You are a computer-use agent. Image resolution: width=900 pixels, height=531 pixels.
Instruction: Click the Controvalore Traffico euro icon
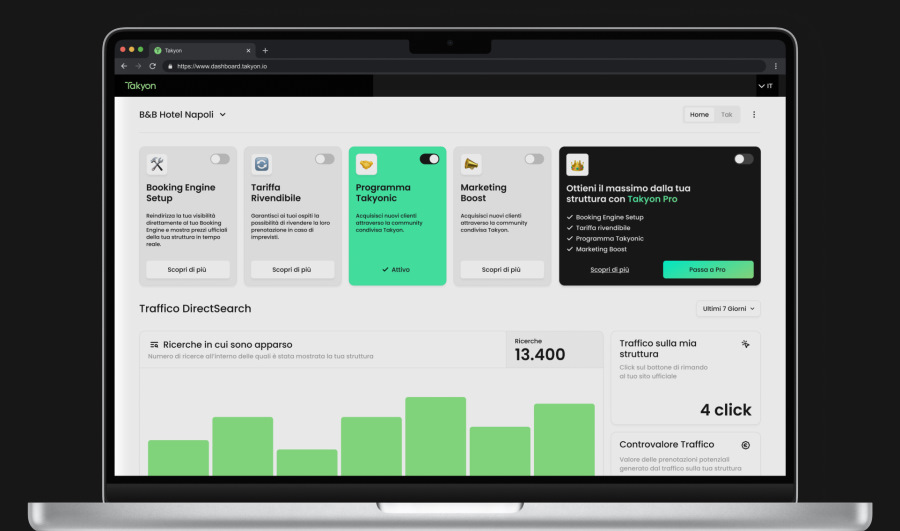(745, 445)
